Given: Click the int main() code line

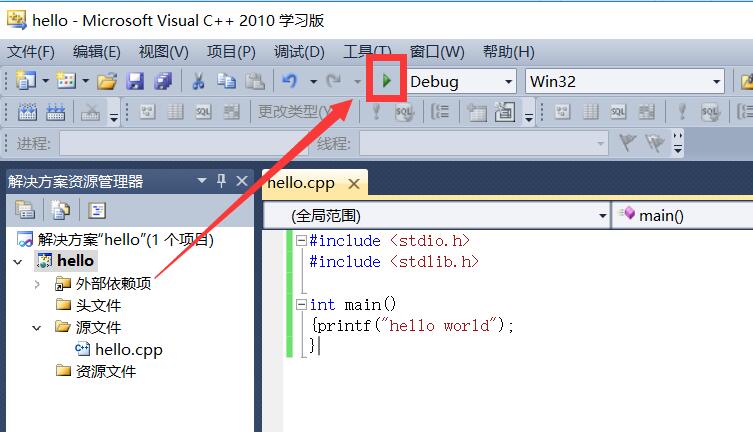Looking at the screenshot, I should (x=352, y=304).
